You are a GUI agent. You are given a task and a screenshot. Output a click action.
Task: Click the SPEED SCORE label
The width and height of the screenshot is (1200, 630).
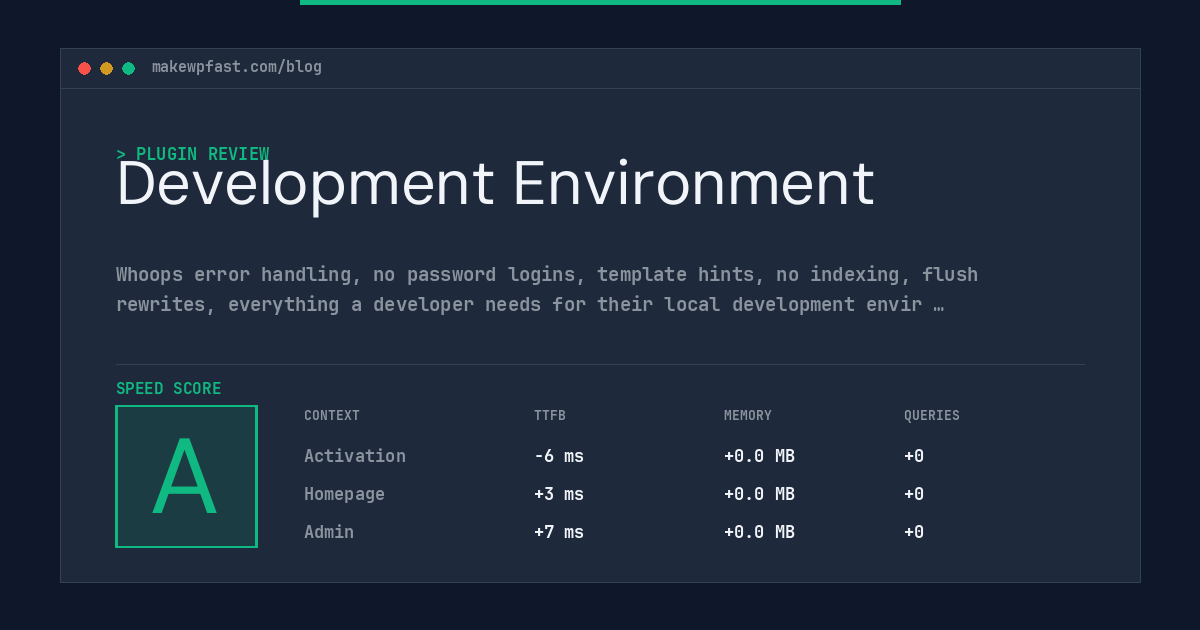pos(169,389)
